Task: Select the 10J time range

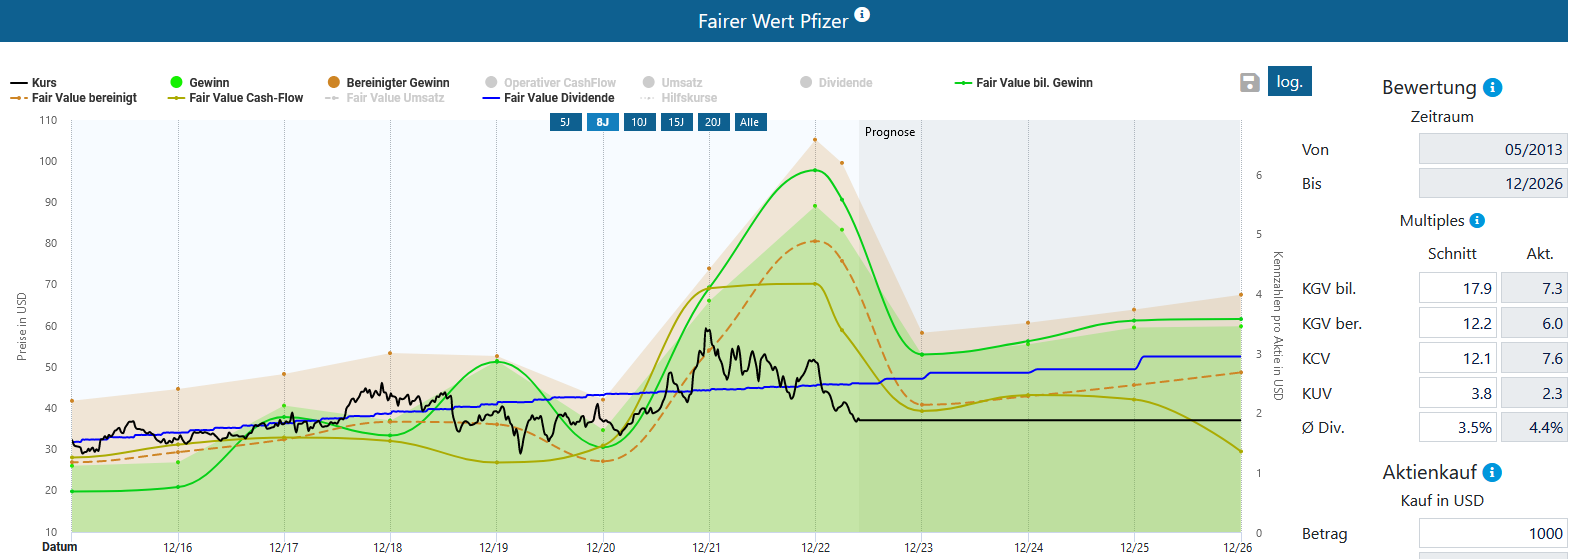Action: tap(639, 122)
